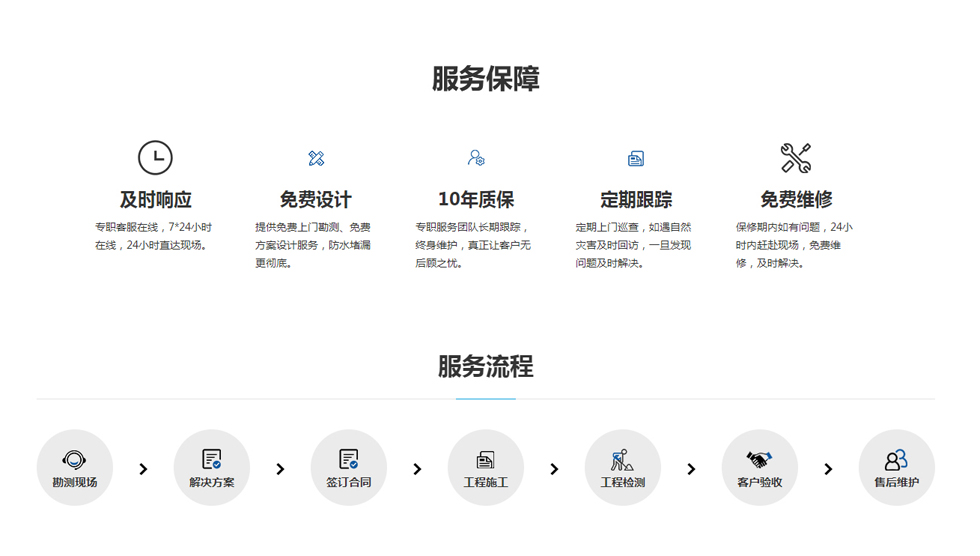Click description text starting 提供免费上门勘测

tap(313, 245)
